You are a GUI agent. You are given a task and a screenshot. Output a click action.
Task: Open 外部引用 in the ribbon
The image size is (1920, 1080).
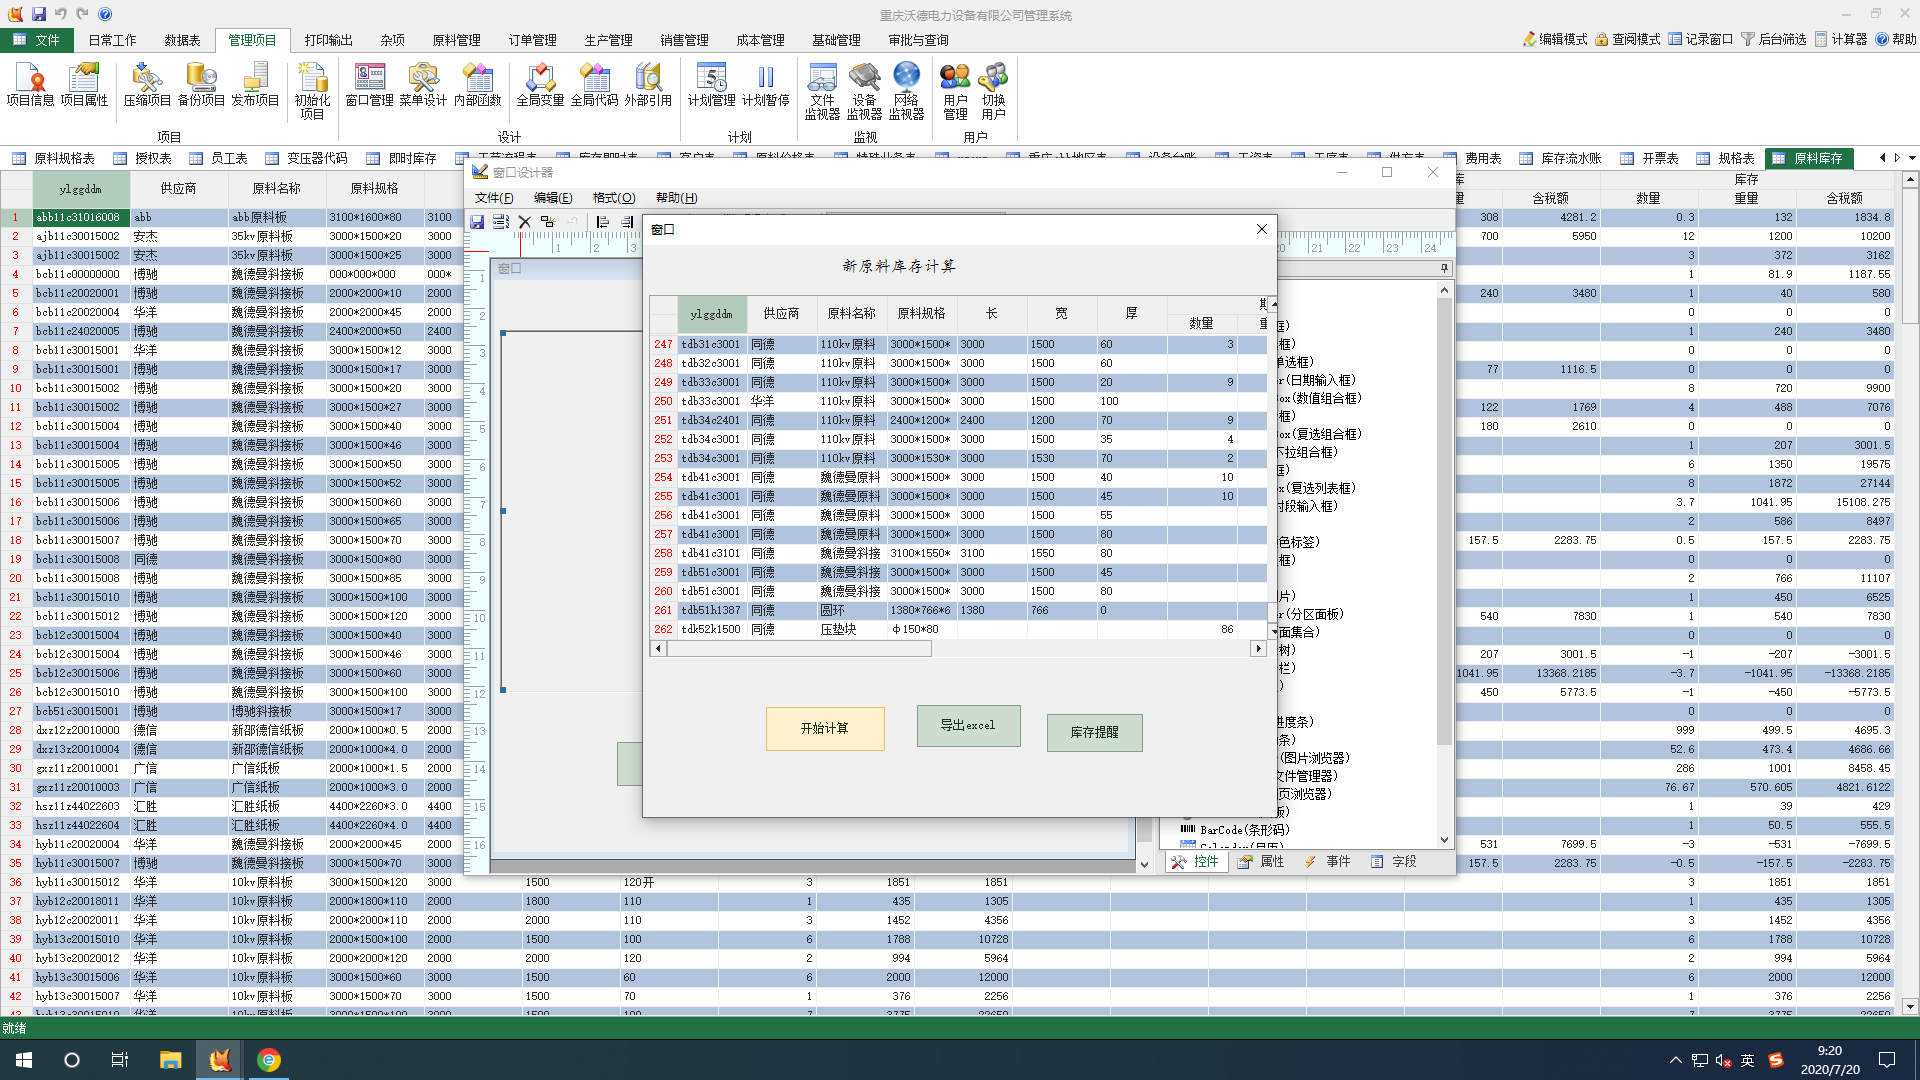(648, 85)
